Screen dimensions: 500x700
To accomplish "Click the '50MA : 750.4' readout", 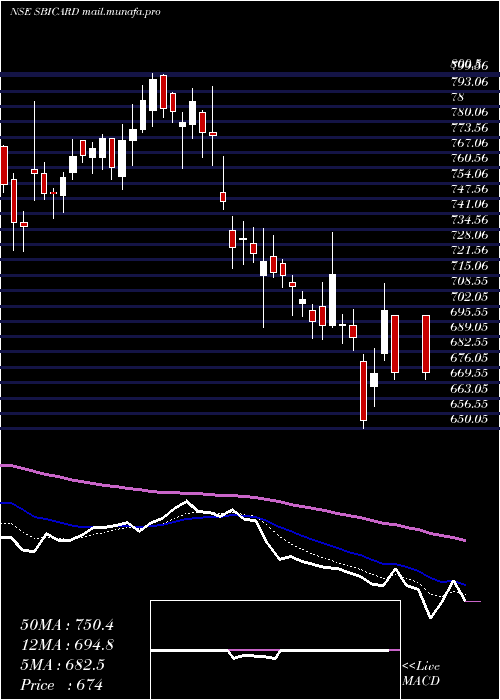I will [67, 624].
